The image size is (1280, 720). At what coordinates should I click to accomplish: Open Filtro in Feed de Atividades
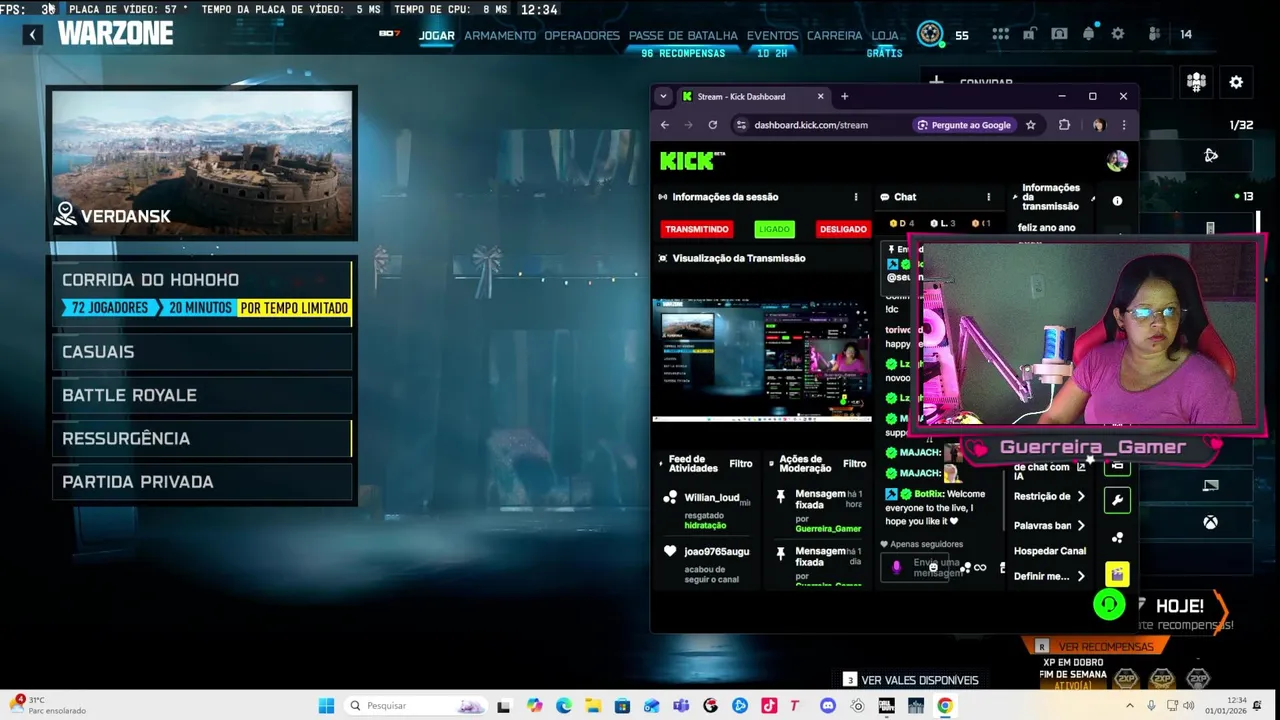(740, 464)
